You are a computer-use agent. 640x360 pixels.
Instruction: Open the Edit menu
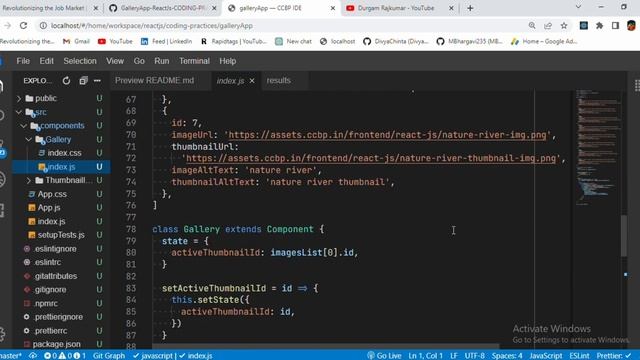(x=47, y=61)
